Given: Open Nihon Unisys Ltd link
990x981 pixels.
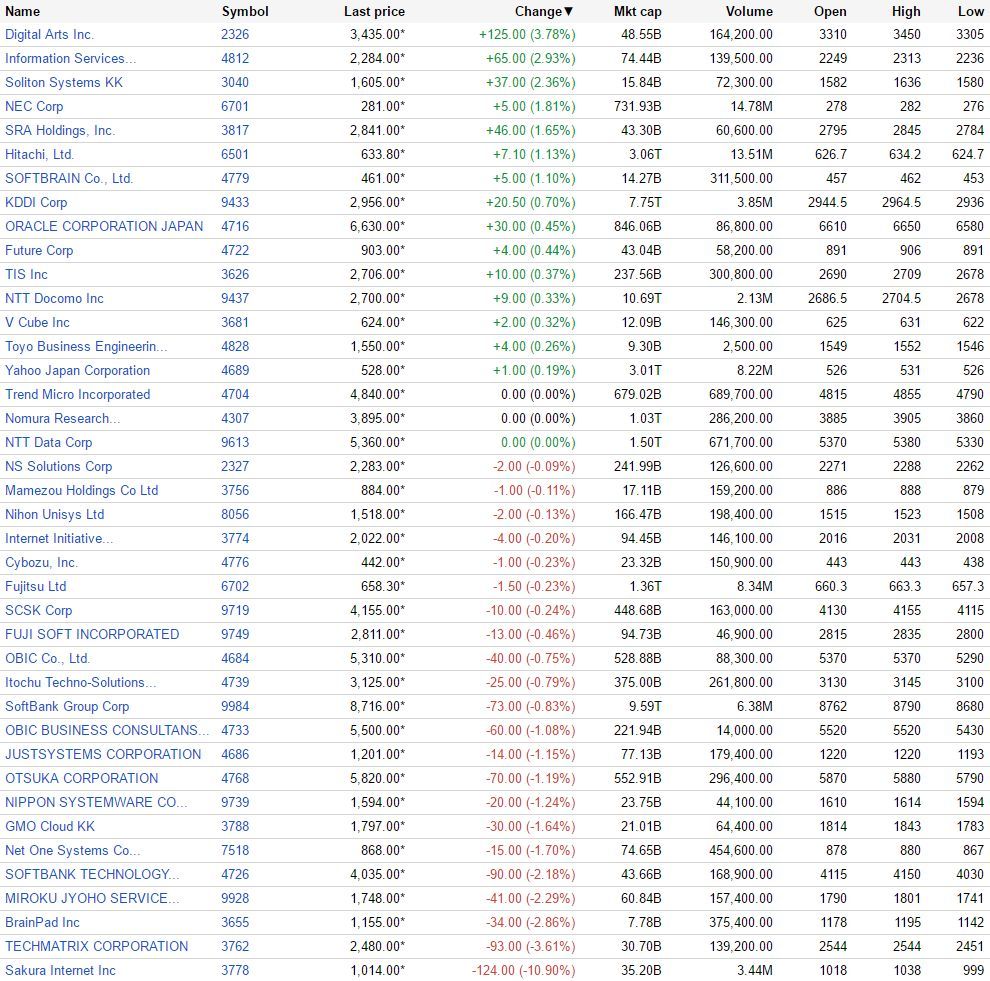Looking at the screenshot, I should pos(54,514).
